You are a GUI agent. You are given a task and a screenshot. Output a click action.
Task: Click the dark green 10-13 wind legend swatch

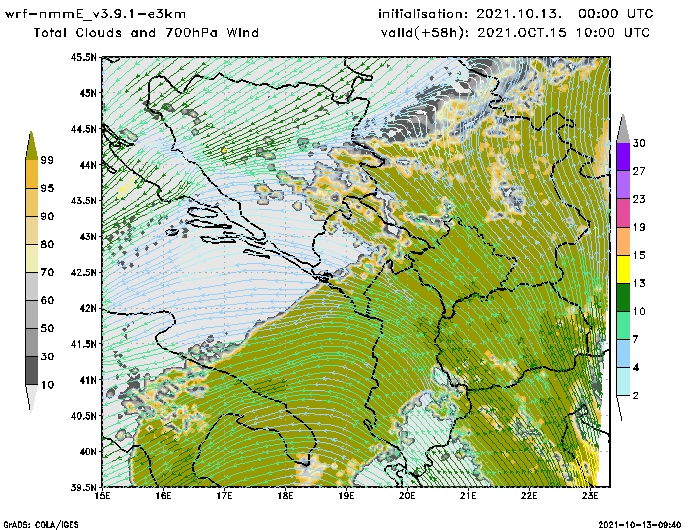click(x=623, y=297)
